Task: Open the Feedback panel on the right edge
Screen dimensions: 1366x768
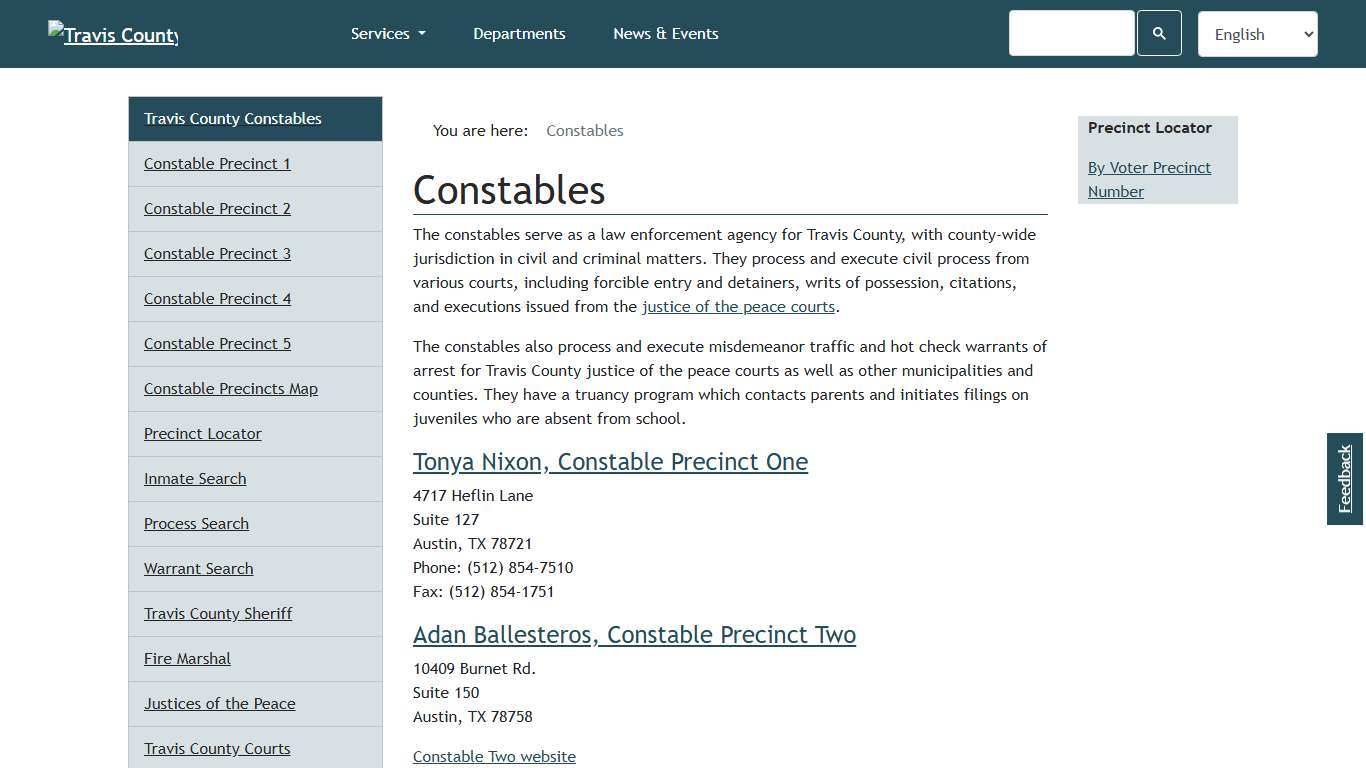Action: pyautogui.click(x=1344, y=478)
